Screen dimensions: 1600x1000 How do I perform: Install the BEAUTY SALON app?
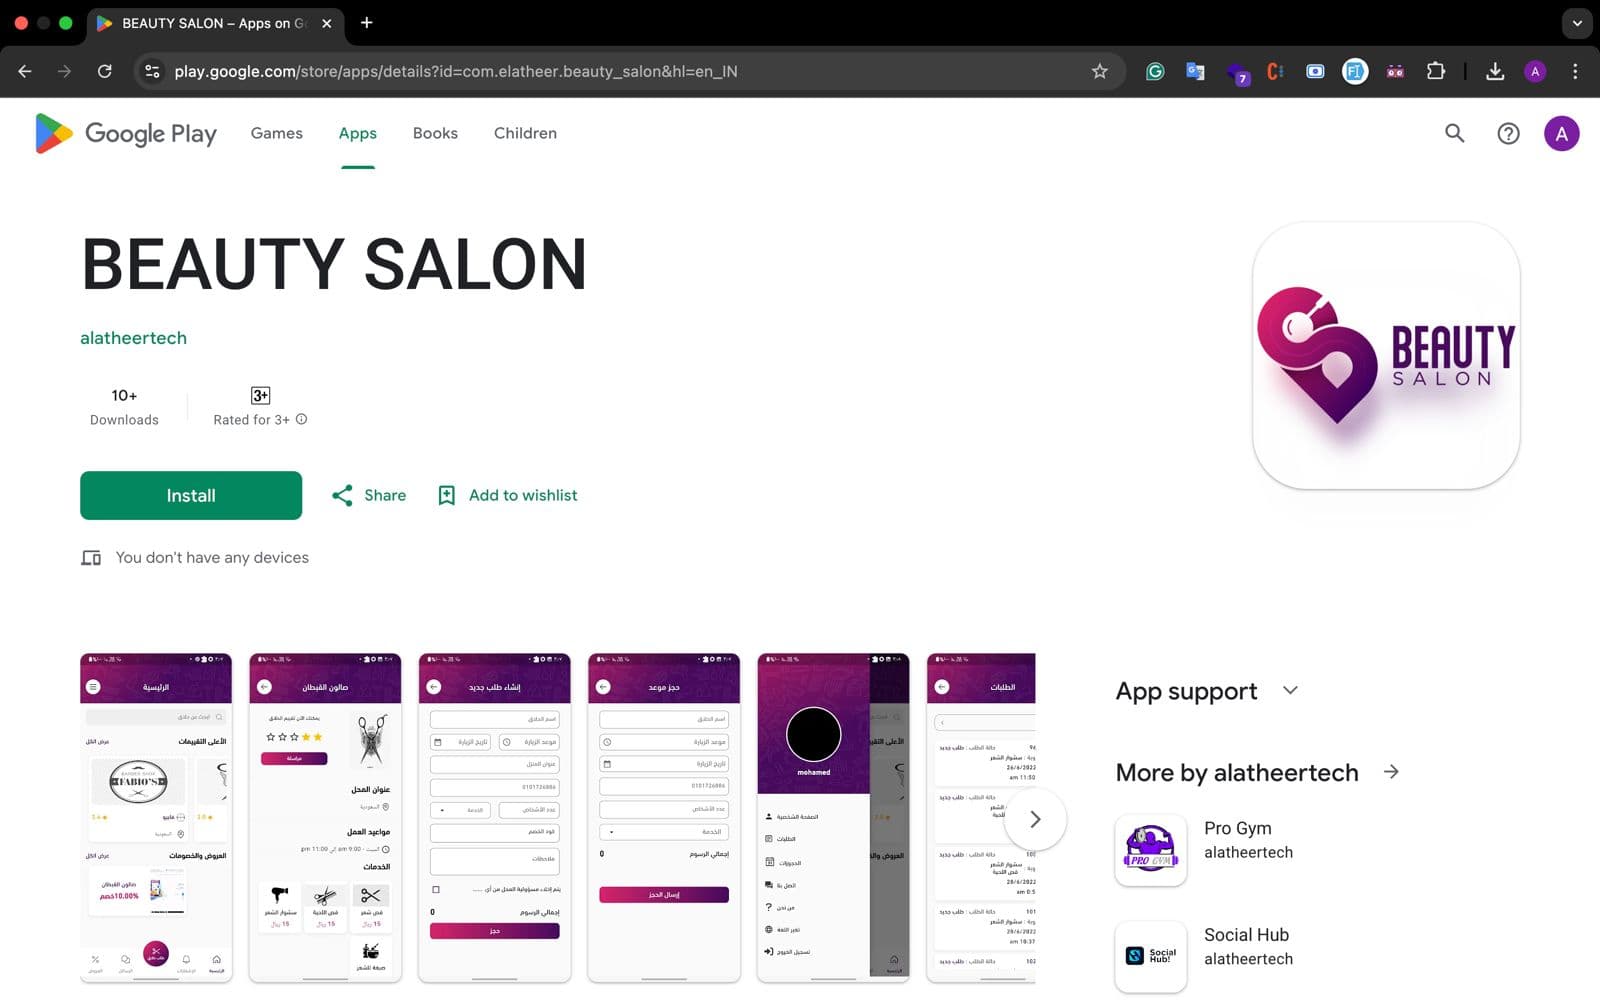pyautogui.click(x=190, y=495)
